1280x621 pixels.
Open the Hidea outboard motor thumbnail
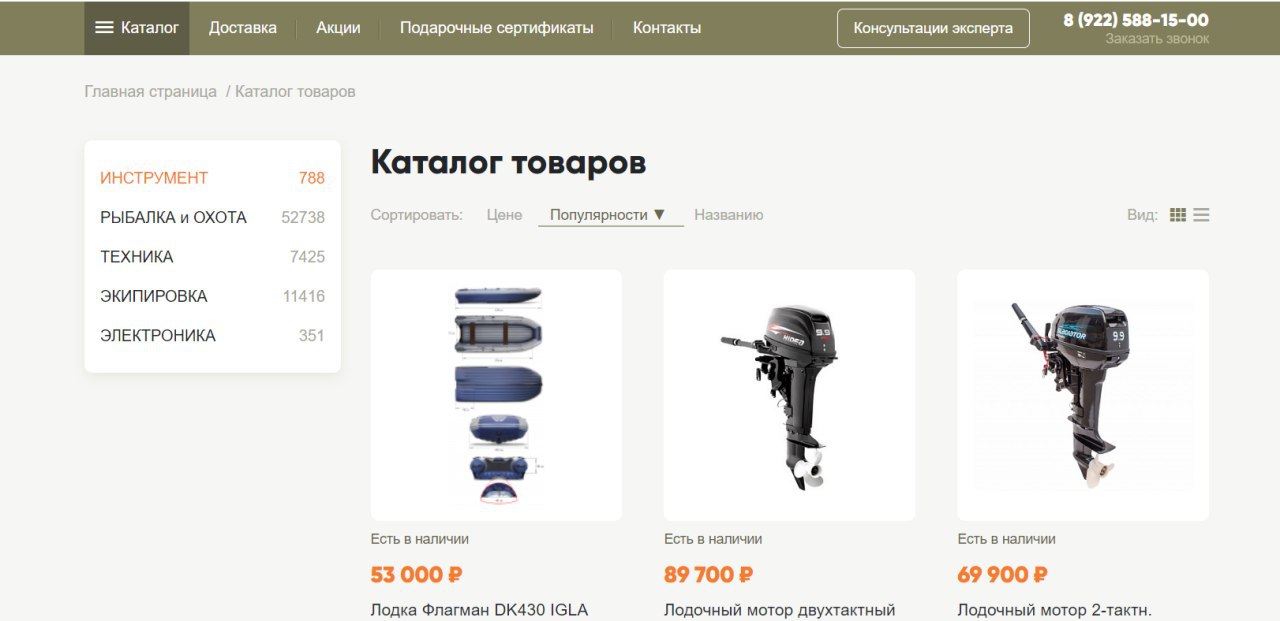(x=789, y=395)
